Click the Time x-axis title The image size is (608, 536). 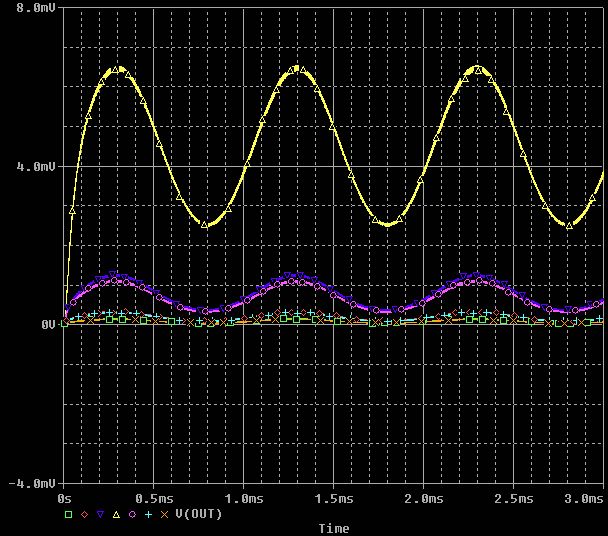(x=334, y=527)
